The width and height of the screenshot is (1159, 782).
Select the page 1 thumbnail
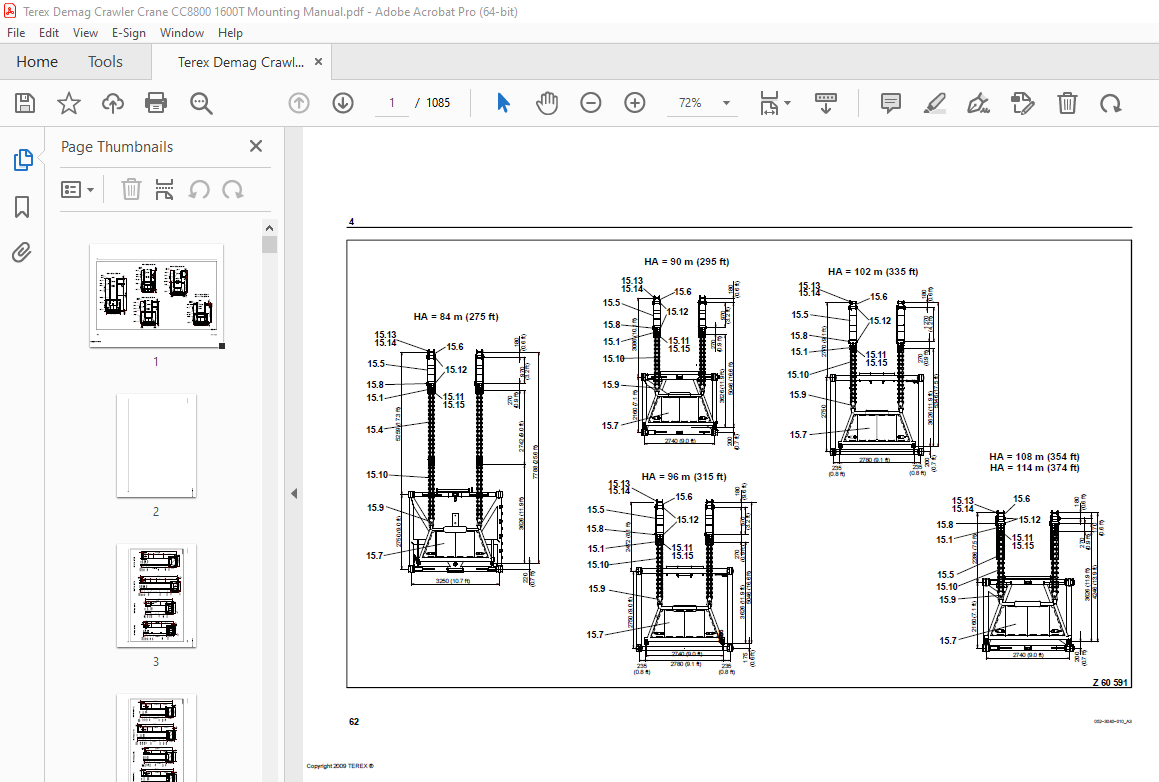pos(156,296)
